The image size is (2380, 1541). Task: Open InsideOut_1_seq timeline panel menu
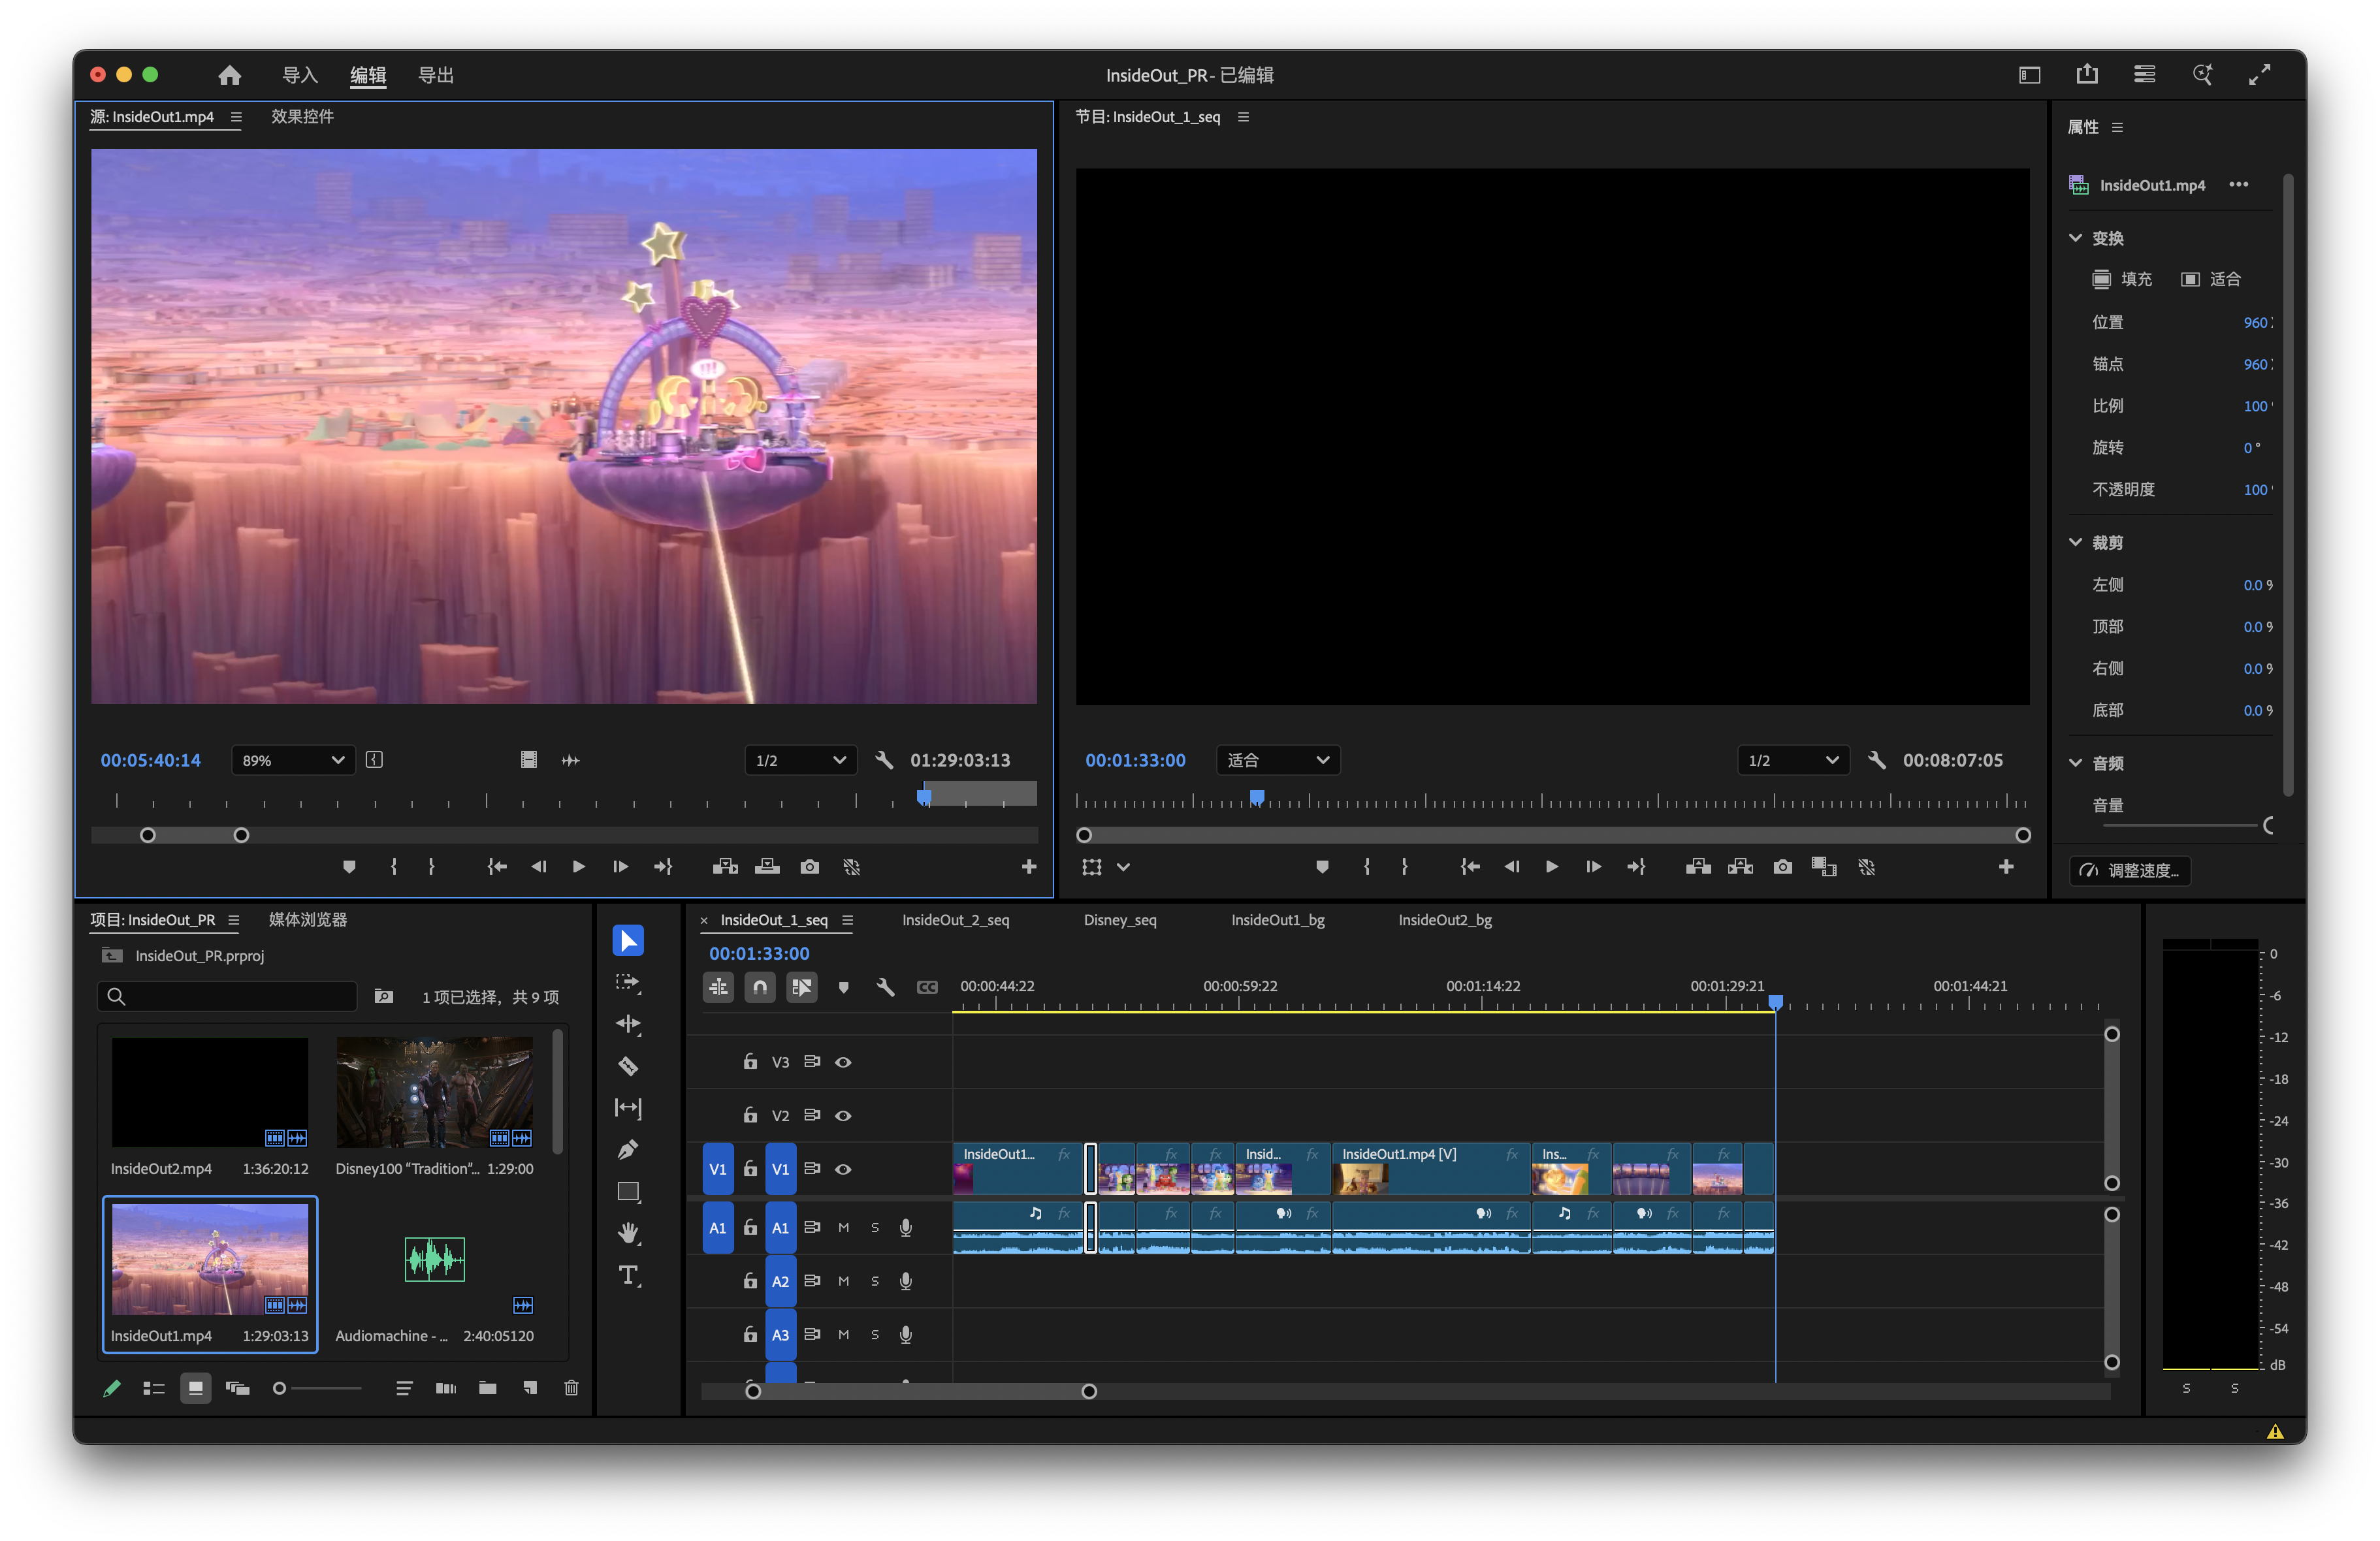click(847, 920)
